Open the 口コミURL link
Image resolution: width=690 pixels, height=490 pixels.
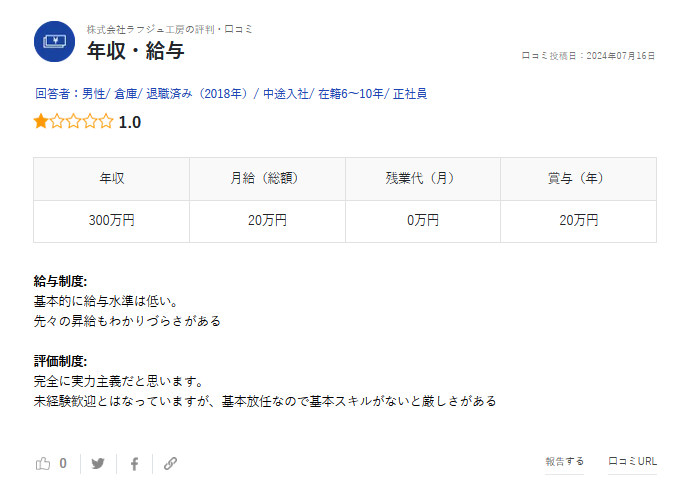[x=632, y=462]
